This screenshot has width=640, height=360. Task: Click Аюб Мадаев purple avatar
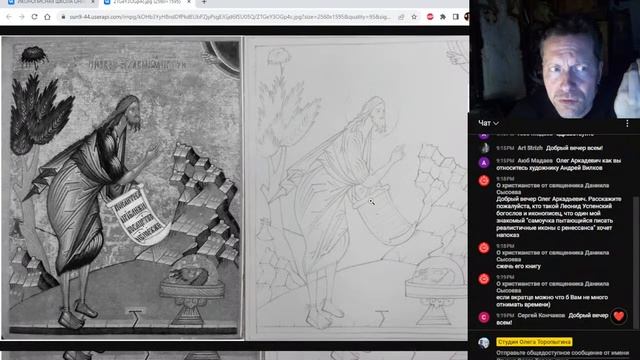(x=484, y=162)
